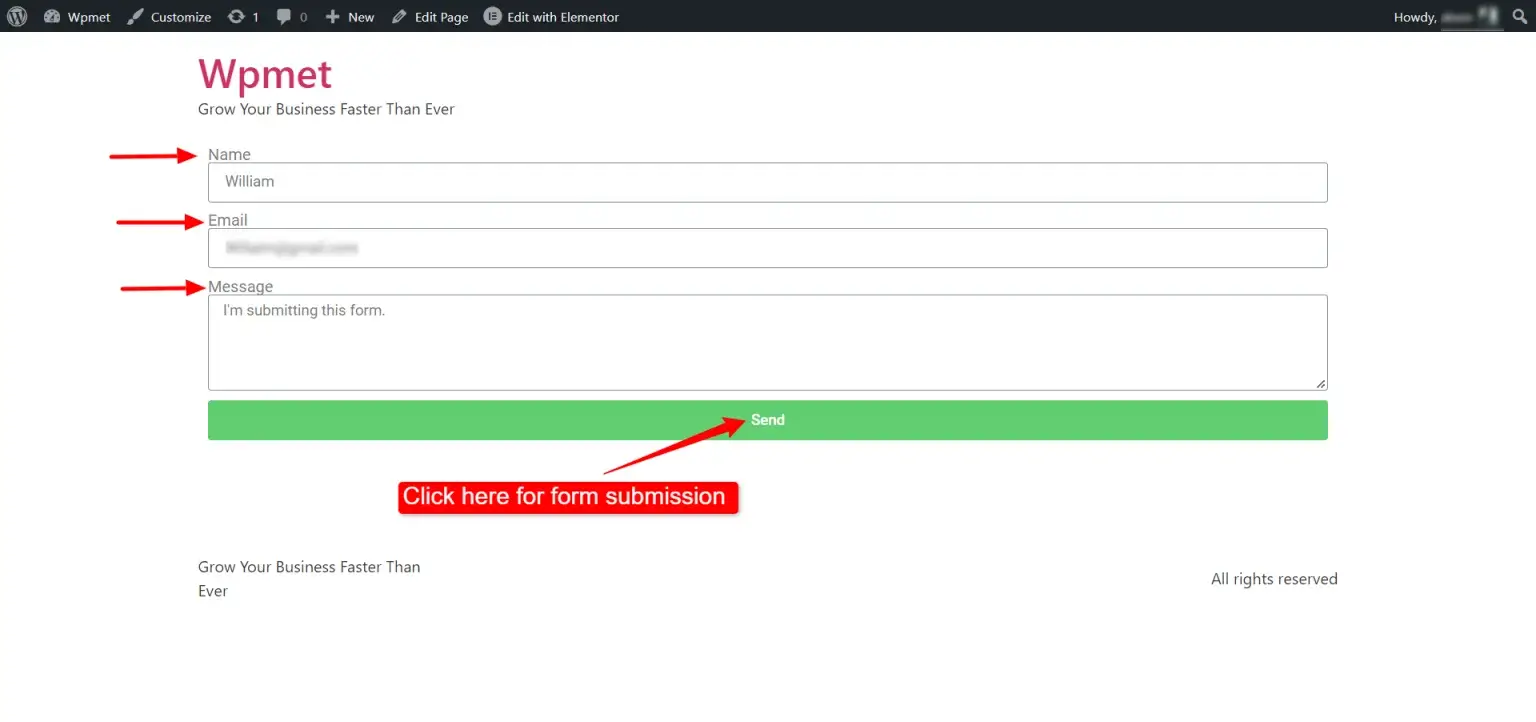
Task: Click New in the admin bar
Action: coord(350,16)
